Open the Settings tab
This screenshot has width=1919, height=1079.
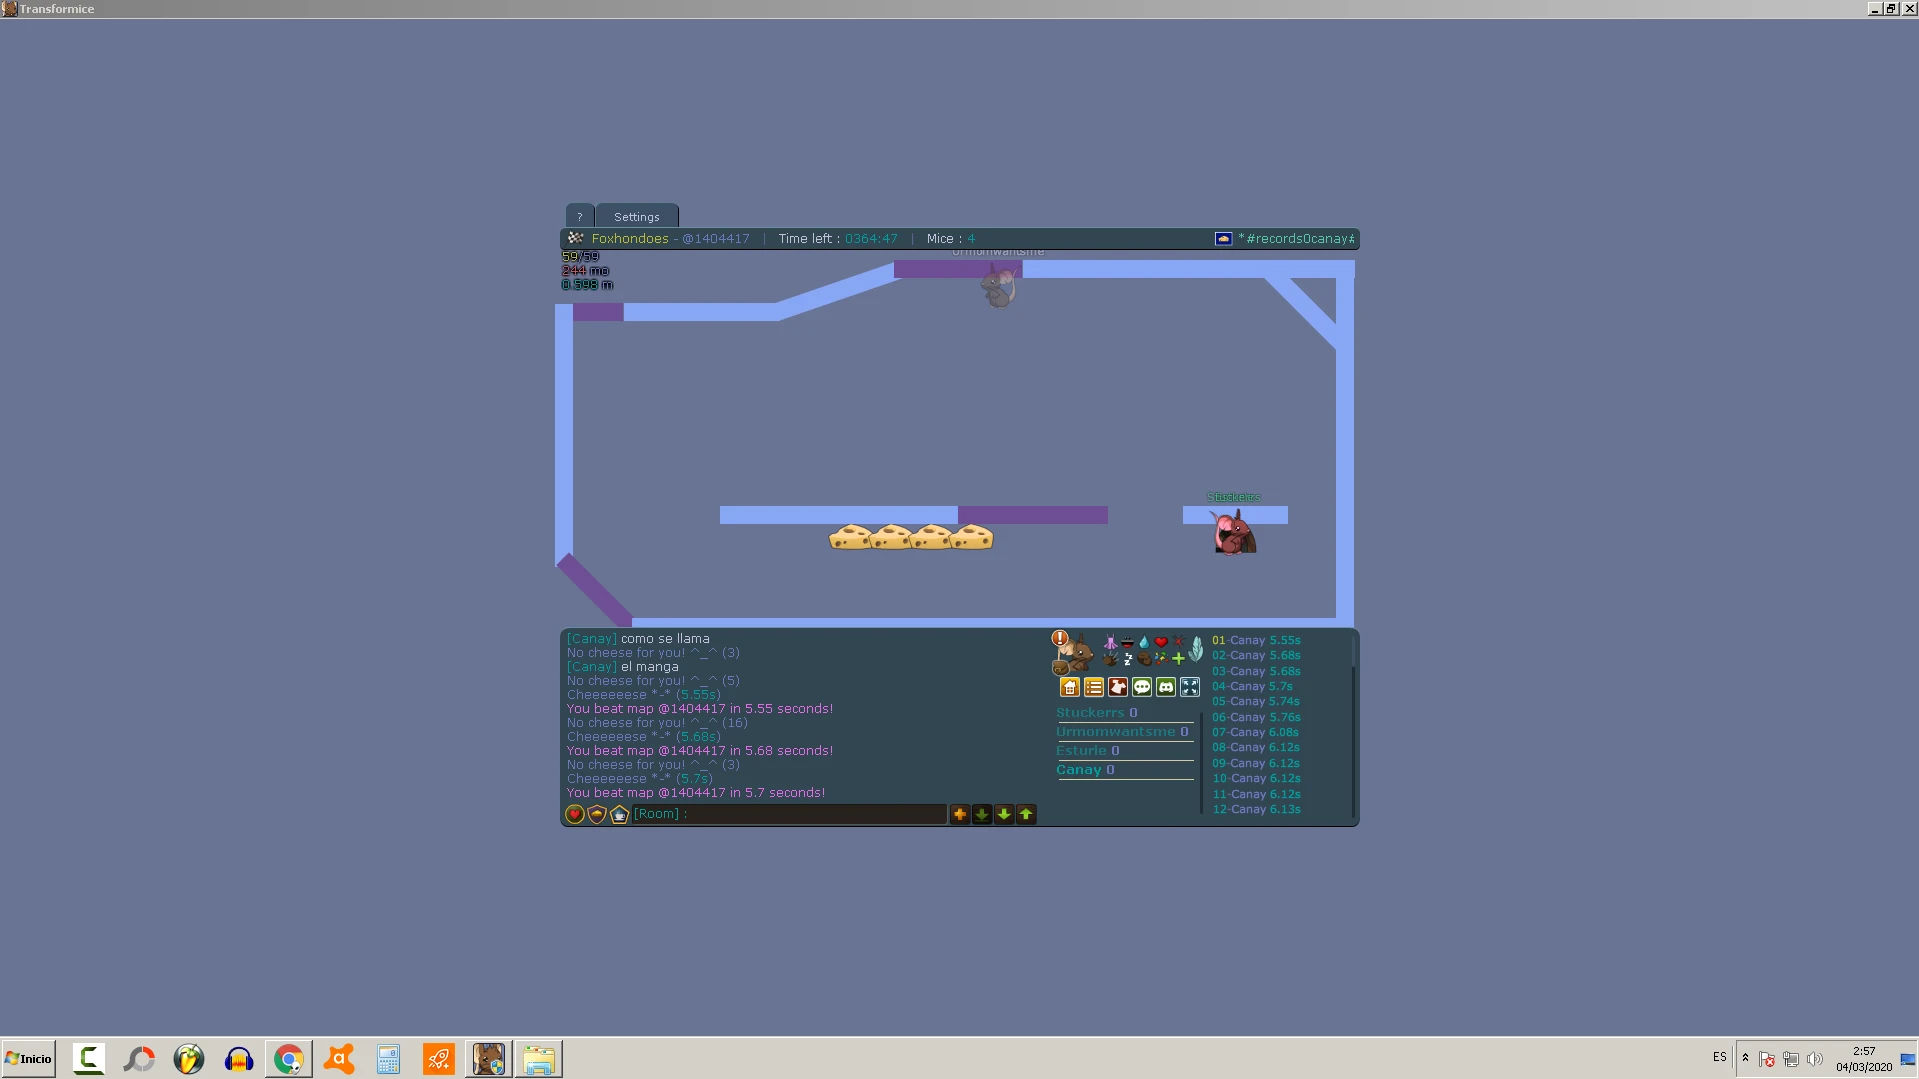tap(637, 216)
